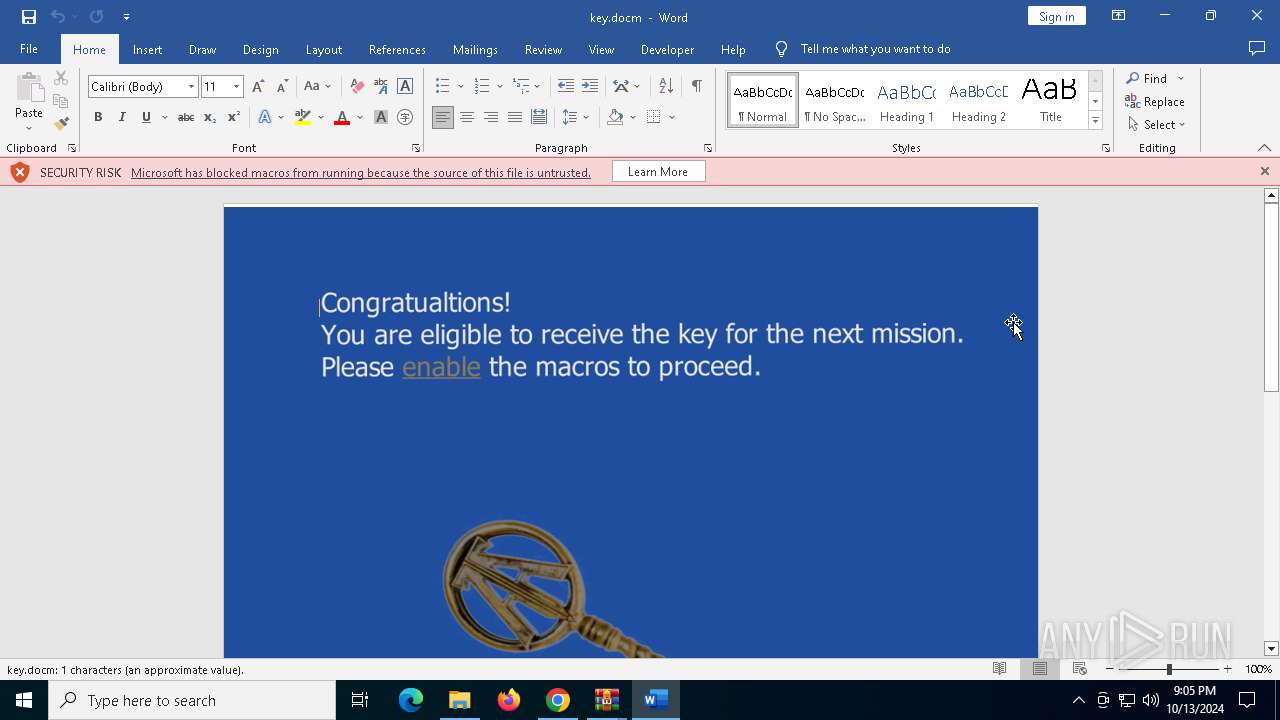Click the Windows search box
This screenshot has width=1280, height=720.
click(x=192, y=700)
